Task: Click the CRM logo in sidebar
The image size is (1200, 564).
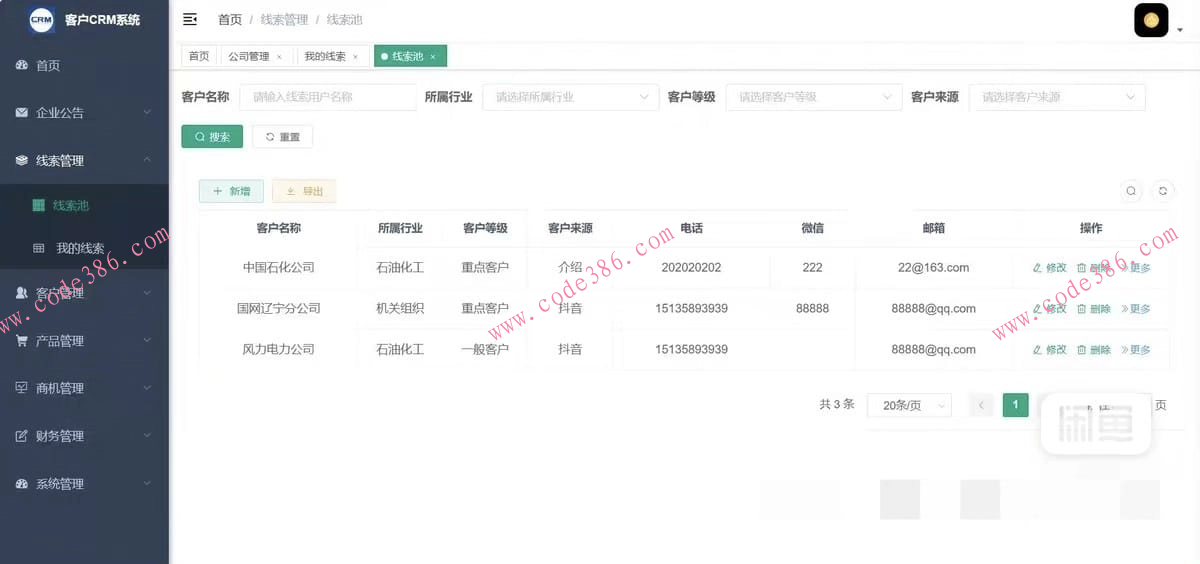Action: (x=42, y=19)
